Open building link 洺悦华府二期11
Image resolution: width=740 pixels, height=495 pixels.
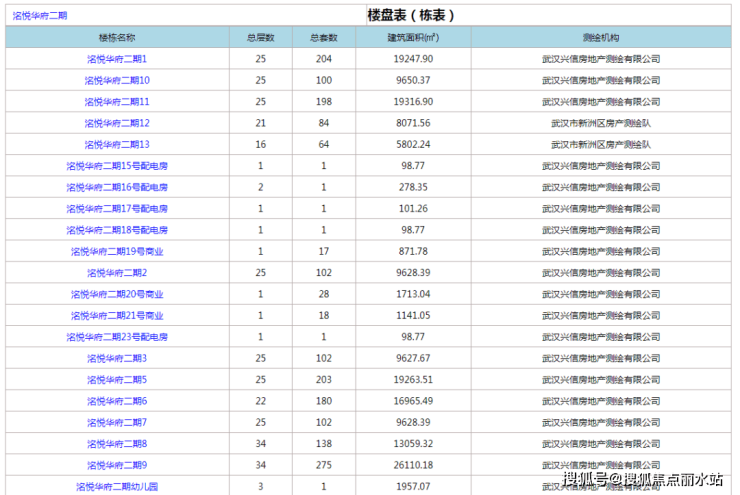tap(117, 102)
